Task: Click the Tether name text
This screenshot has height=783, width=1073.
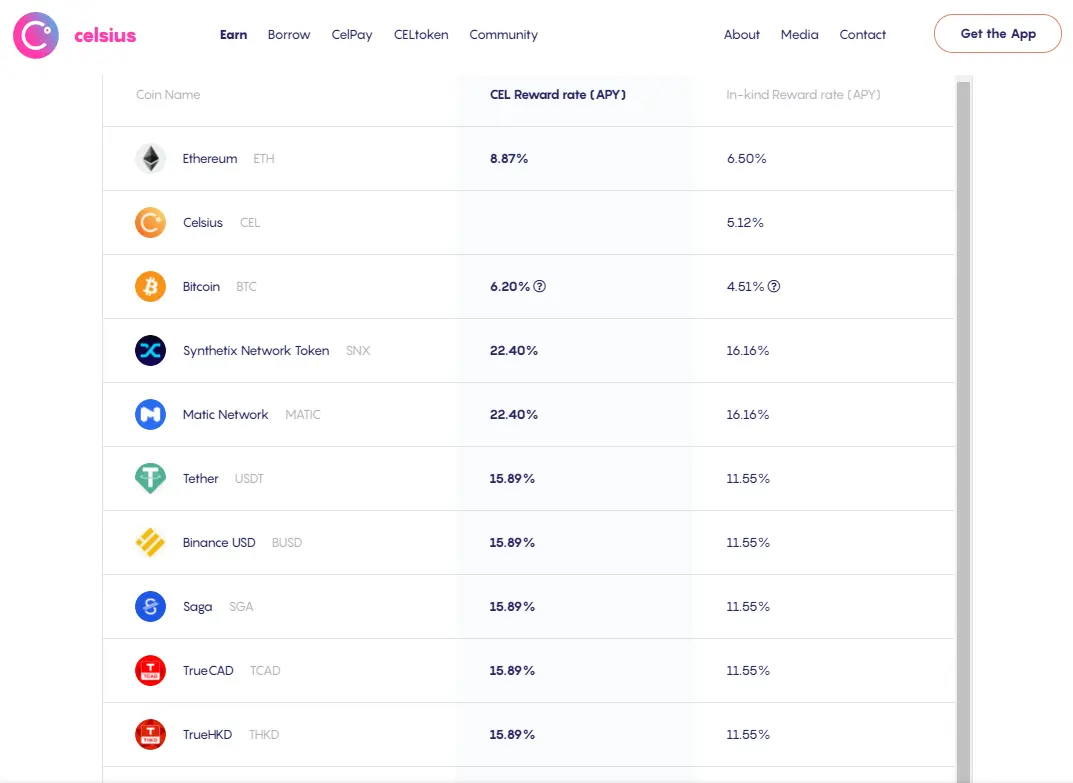Action: [201, 478]
